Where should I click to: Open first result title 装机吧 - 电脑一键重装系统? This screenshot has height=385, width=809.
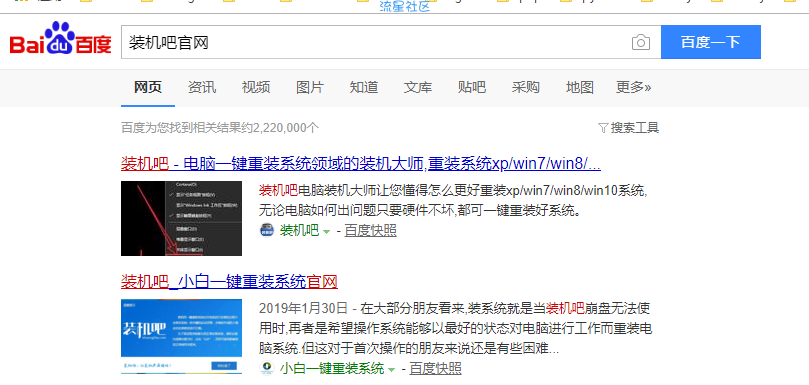[361, 164]
